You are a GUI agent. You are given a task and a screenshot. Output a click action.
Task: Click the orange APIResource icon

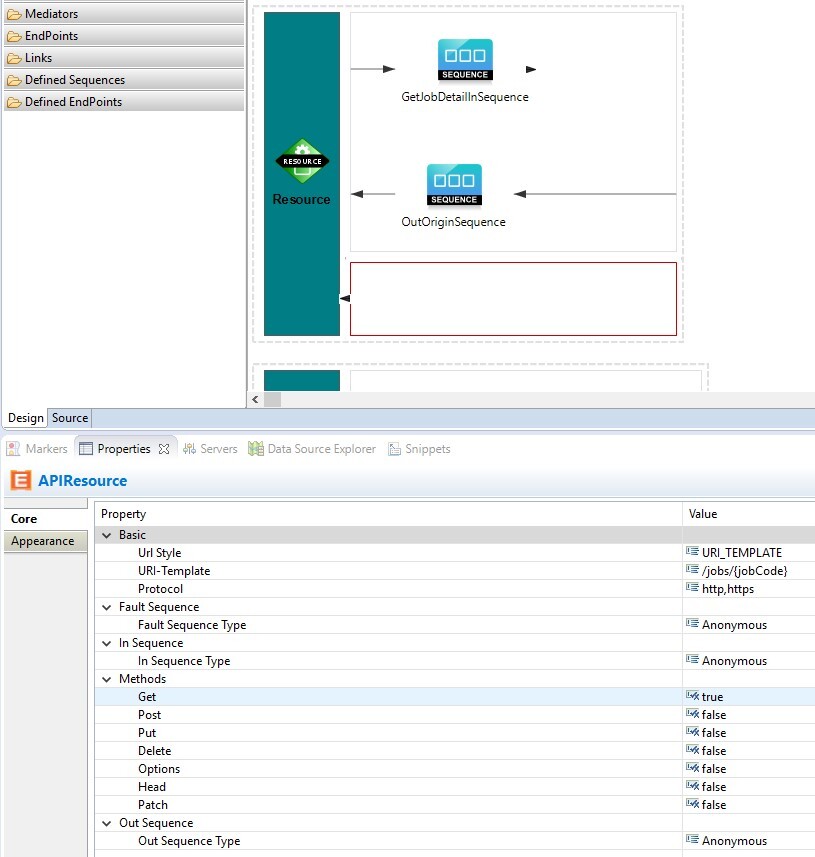[21, 480]
